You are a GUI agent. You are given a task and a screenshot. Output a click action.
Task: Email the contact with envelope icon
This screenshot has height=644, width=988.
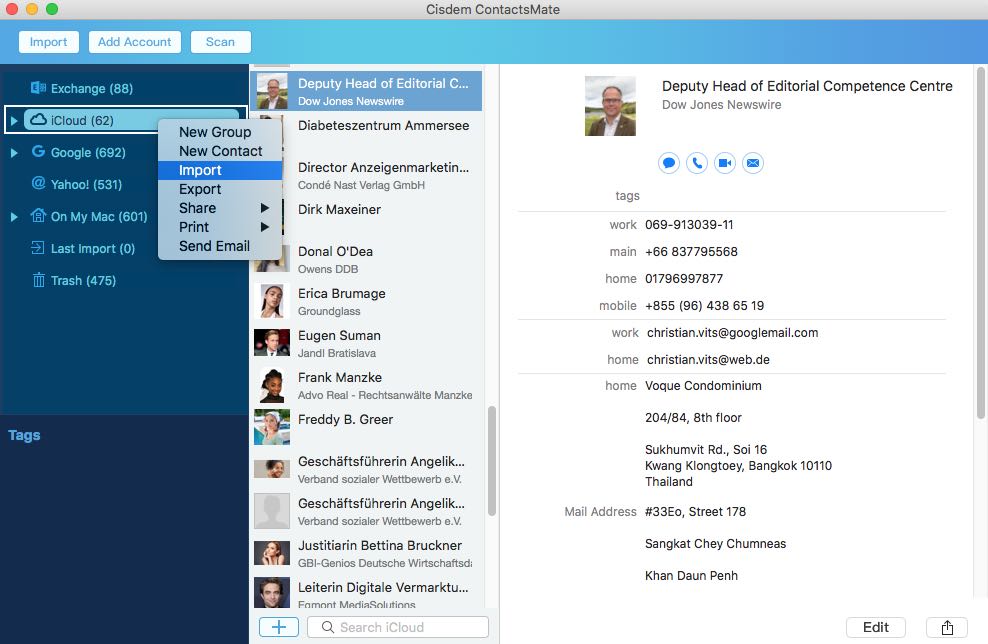click(753, 163)
